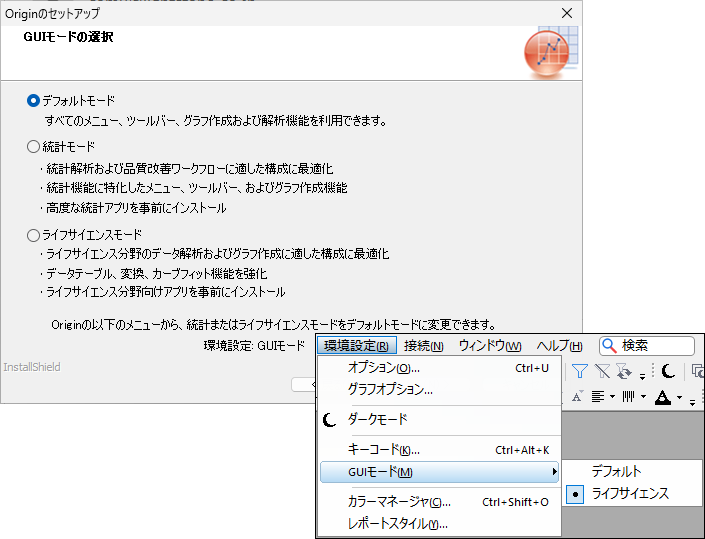Viewport: 705px width, 539px height.
Task: Click the InstallShield label text
Action: click(32, 367)
